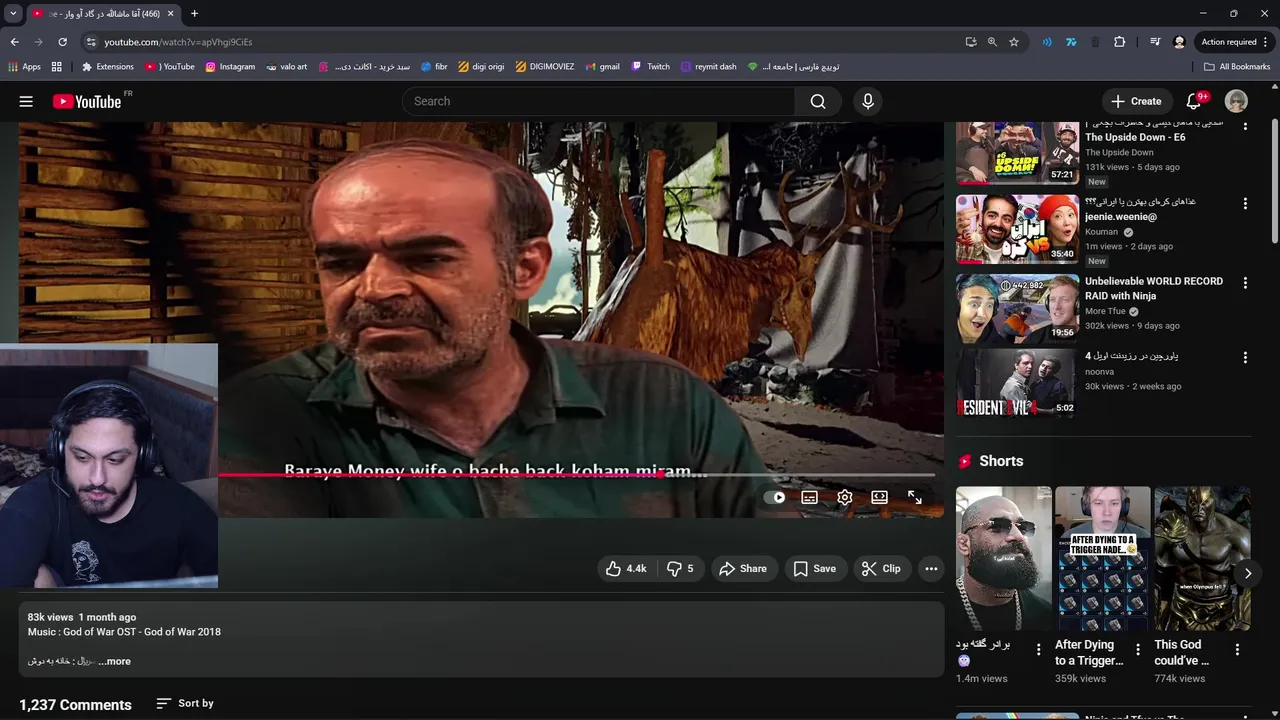
Task: Open the bearded man short thumbnail
Action: 1003,558
